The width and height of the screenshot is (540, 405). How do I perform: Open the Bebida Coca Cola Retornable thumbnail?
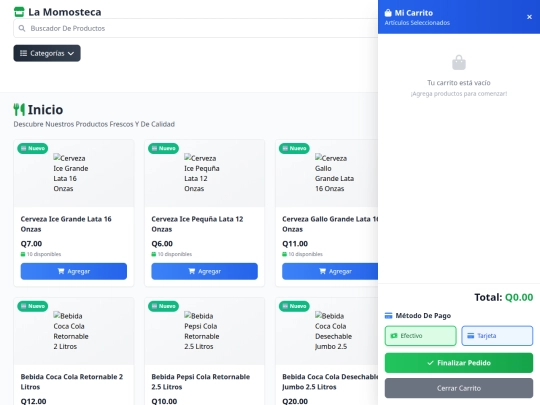(74, 331)
